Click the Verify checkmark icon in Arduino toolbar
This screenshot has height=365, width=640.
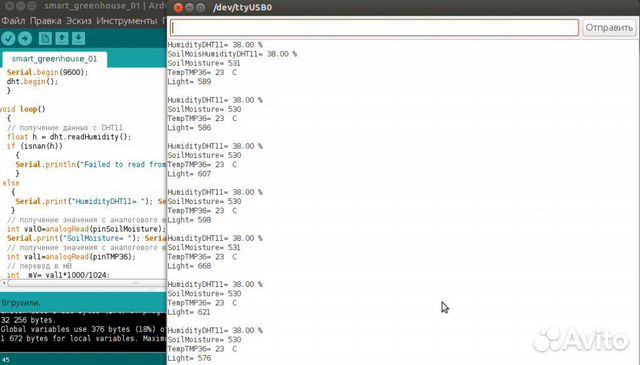(8, 38)
